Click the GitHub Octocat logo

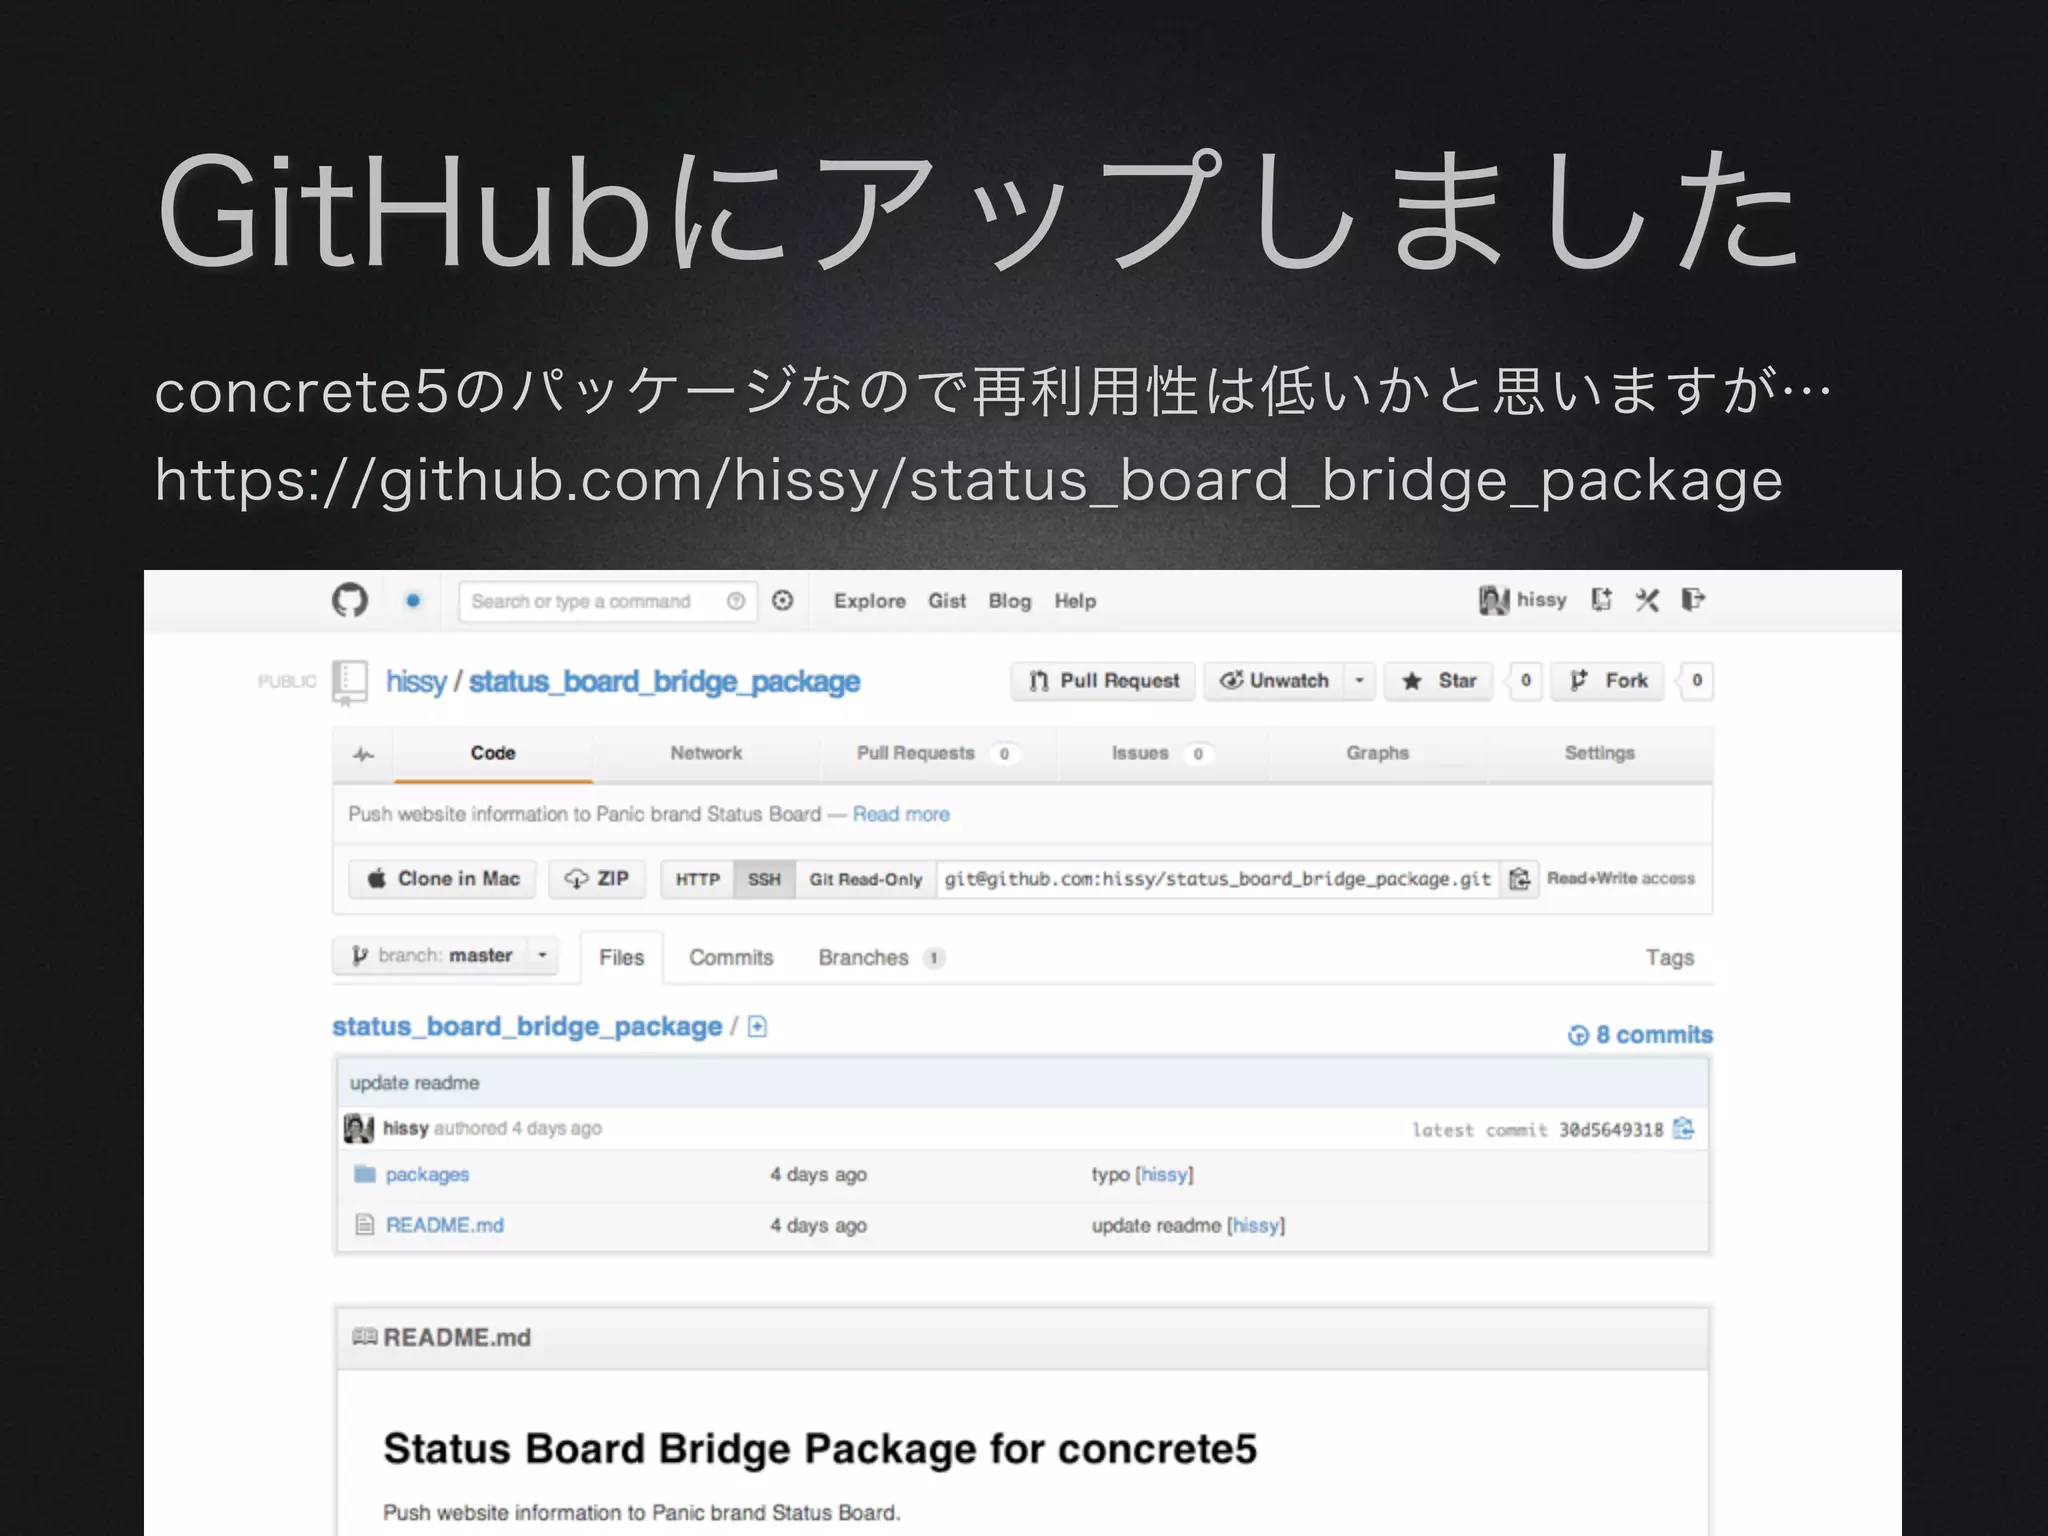350,600
